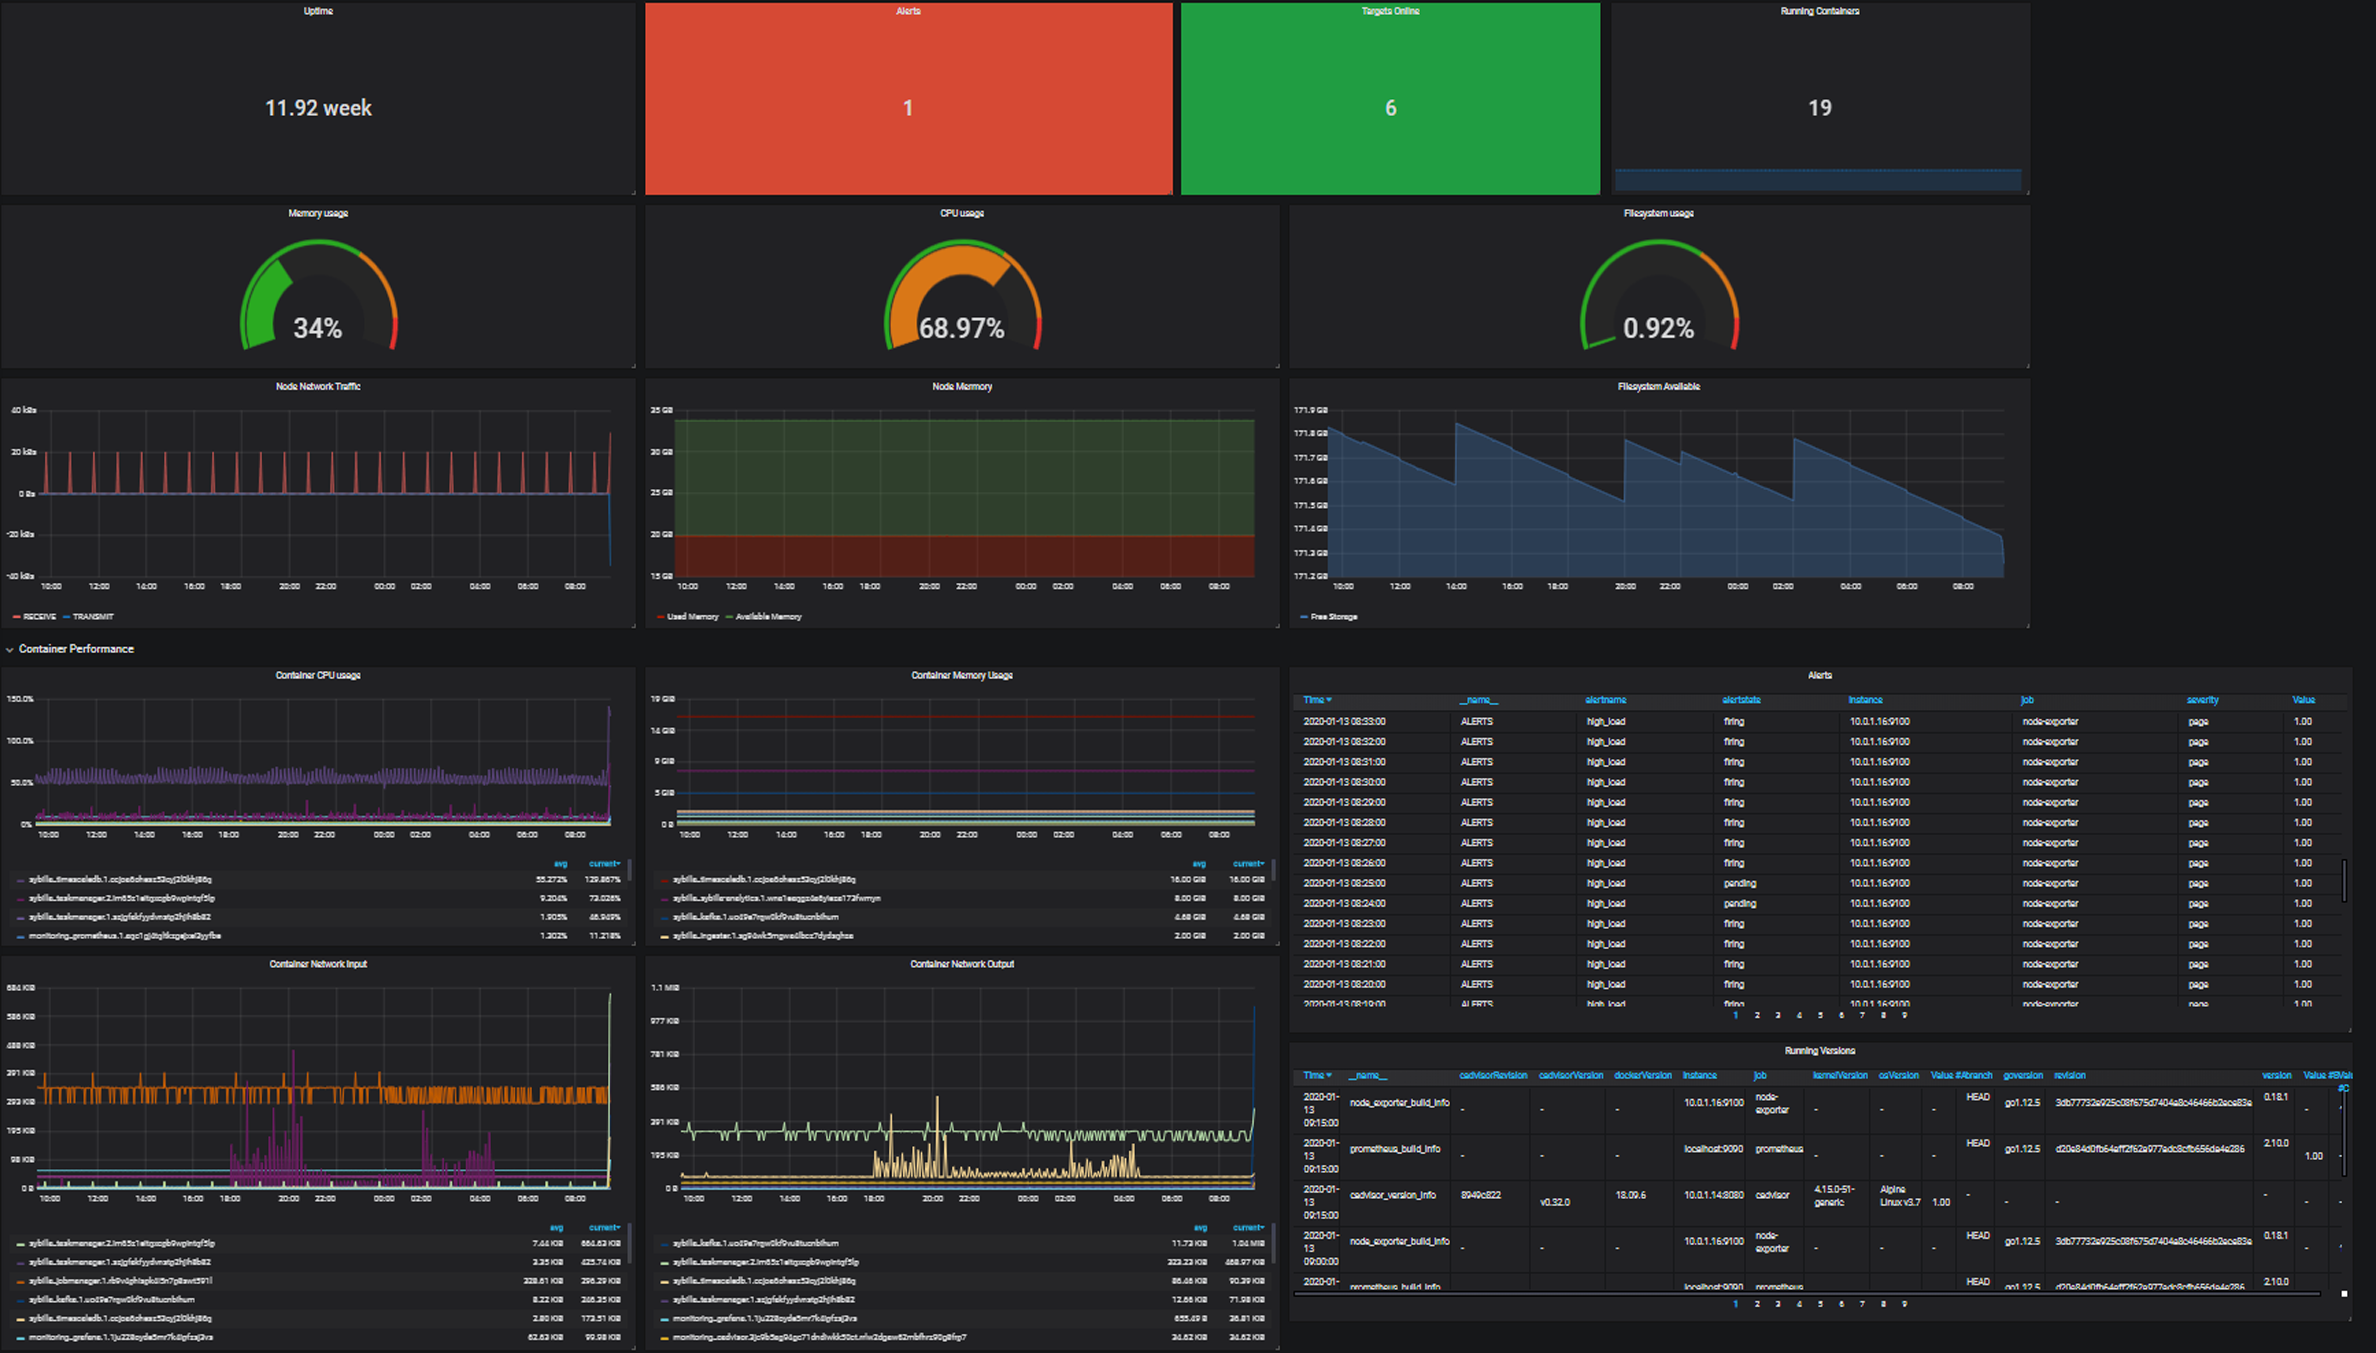
Task: Sort Alerts table by instance column
Action: [x=1865, y=700]
